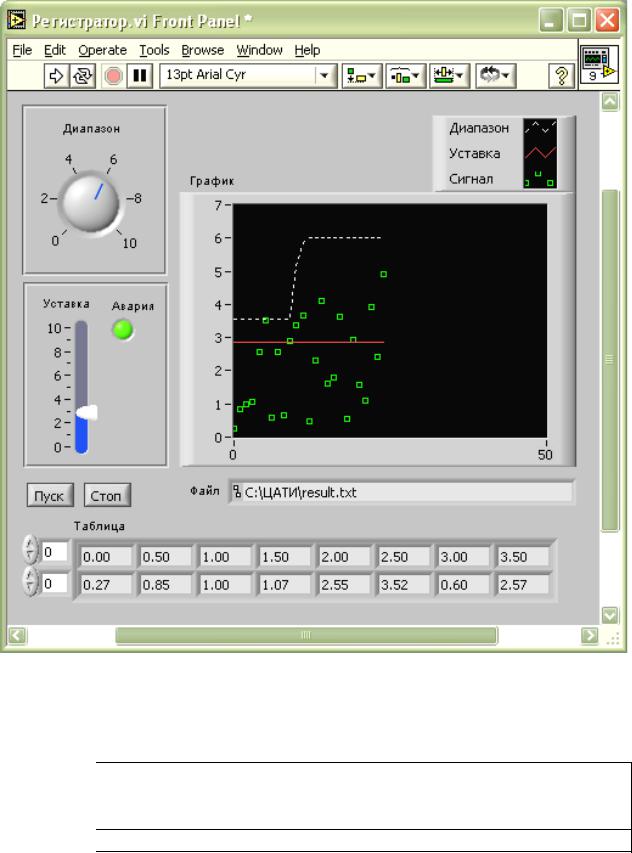The image size is (632, 853).
Task: Click the horizontal scrollbar thumb
Action: tap(306, 635)
